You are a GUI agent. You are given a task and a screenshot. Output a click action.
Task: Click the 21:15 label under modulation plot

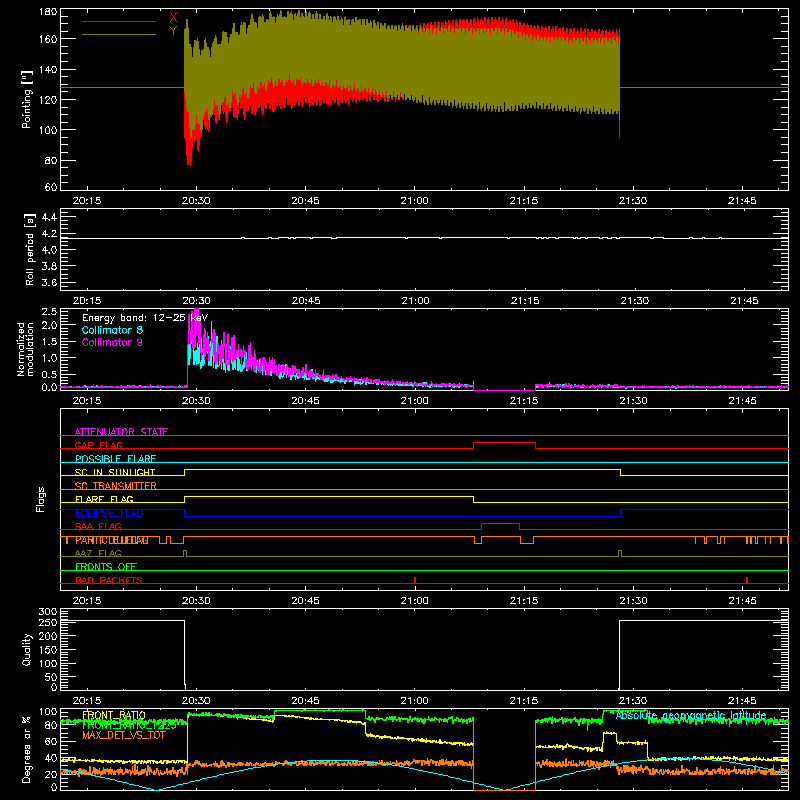(524, 401)
